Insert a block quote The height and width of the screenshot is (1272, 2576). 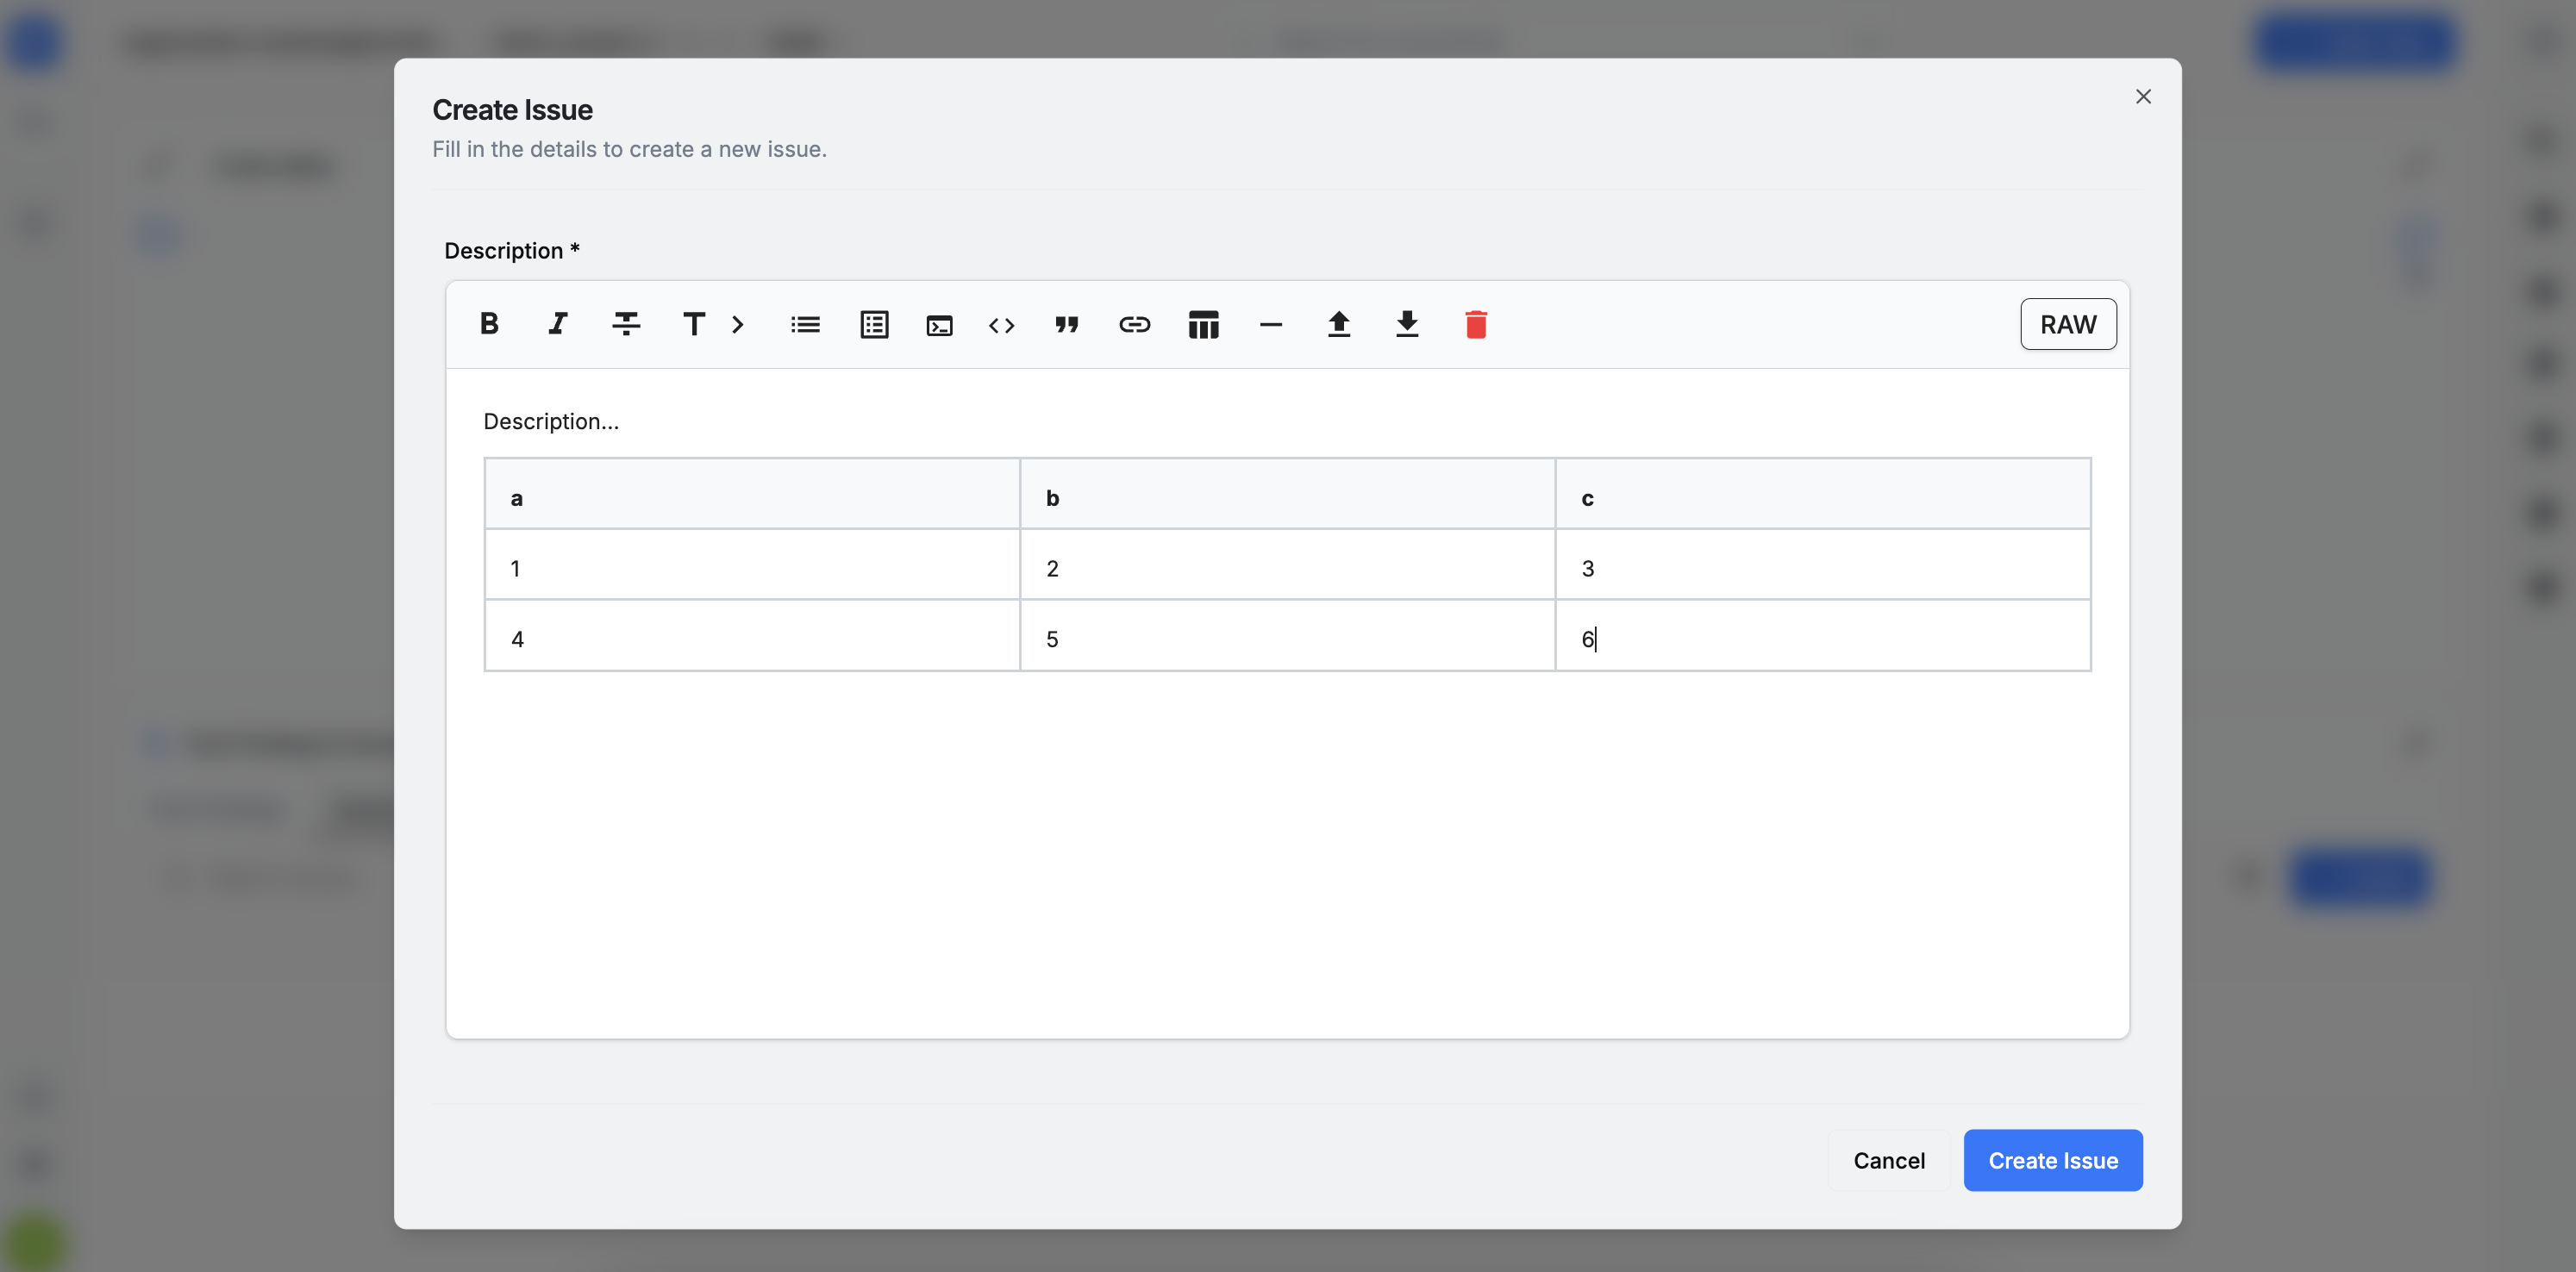pos(1067,324)
